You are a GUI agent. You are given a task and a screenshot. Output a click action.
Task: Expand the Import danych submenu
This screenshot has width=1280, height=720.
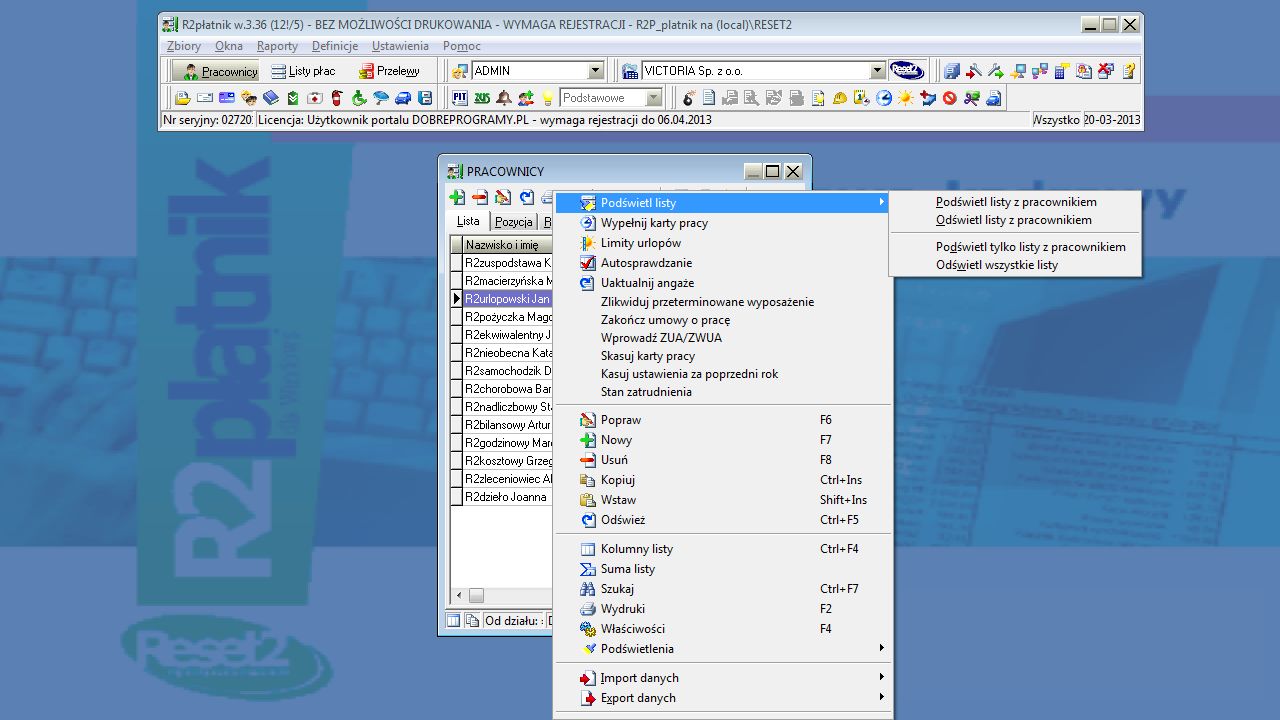click(723, 678)
